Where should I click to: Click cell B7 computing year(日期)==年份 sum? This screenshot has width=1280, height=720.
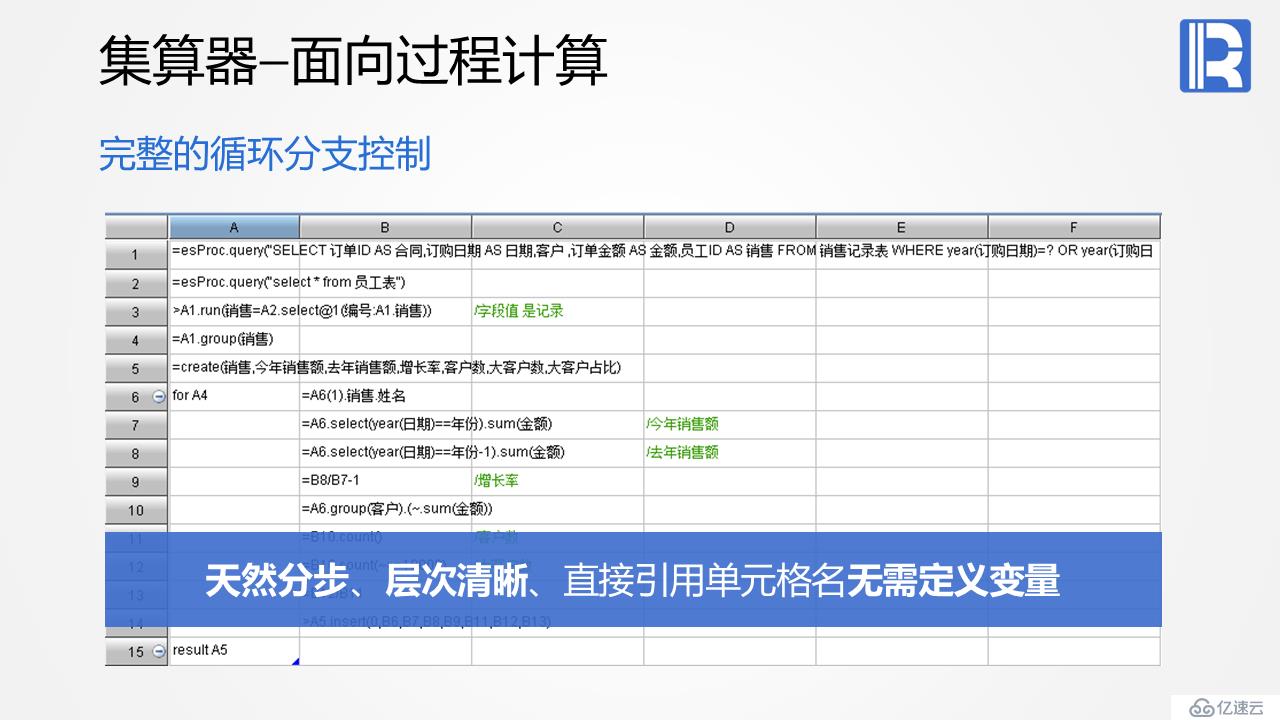click(385, 425)
